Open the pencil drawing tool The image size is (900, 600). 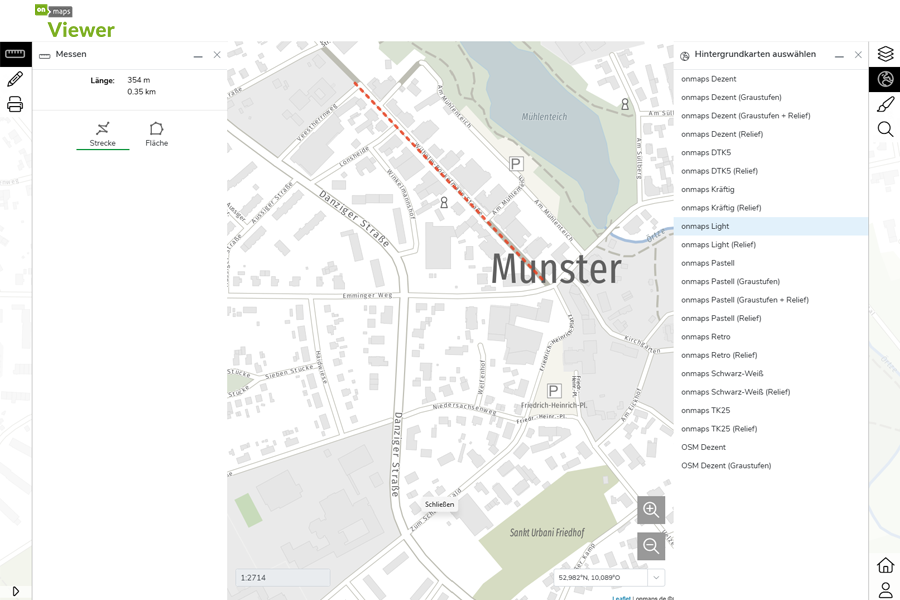click(15, 80)
